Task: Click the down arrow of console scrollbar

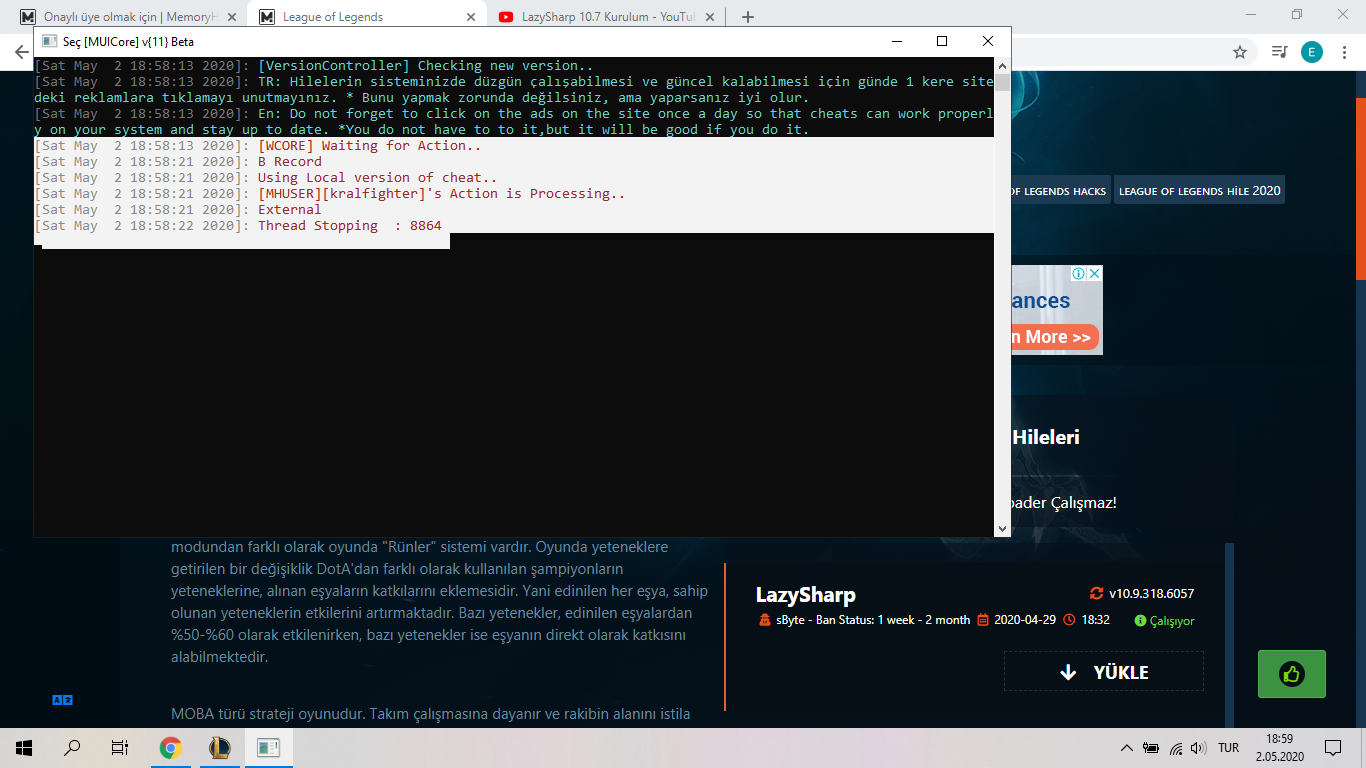Action: (x=1002, y=528)
